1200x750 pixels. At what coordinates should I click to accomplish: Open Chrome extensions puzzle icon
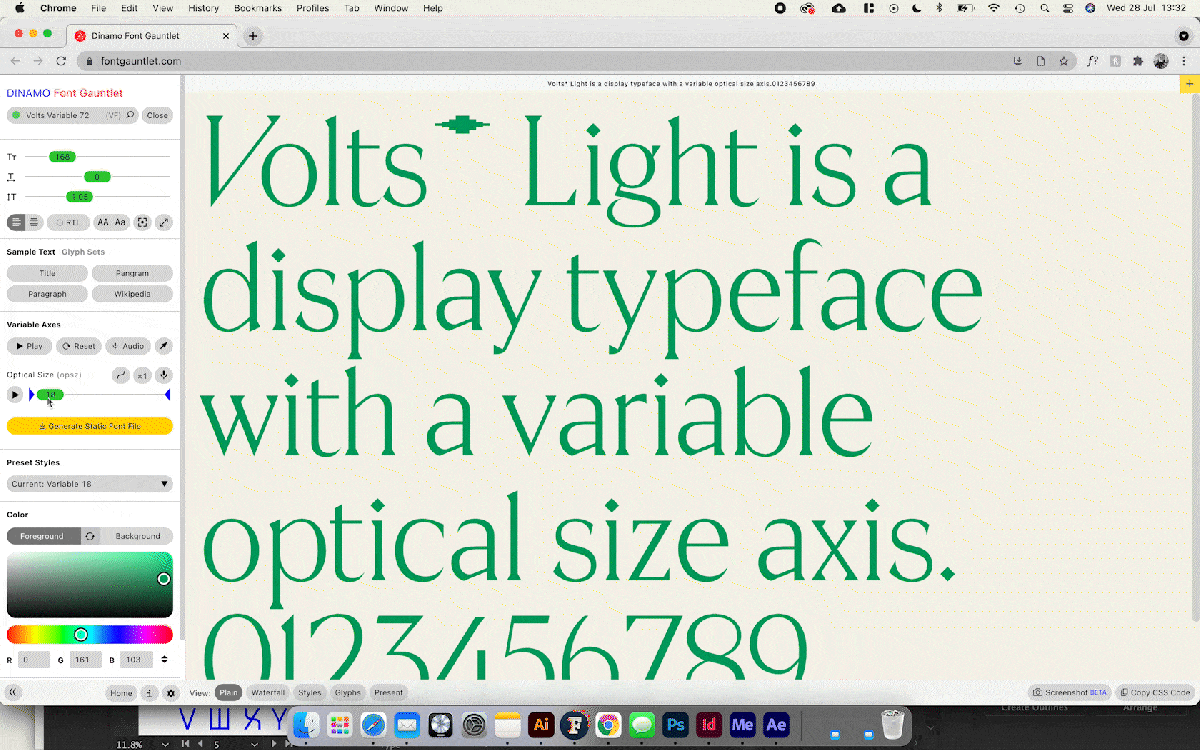[x=1138, y=61]
